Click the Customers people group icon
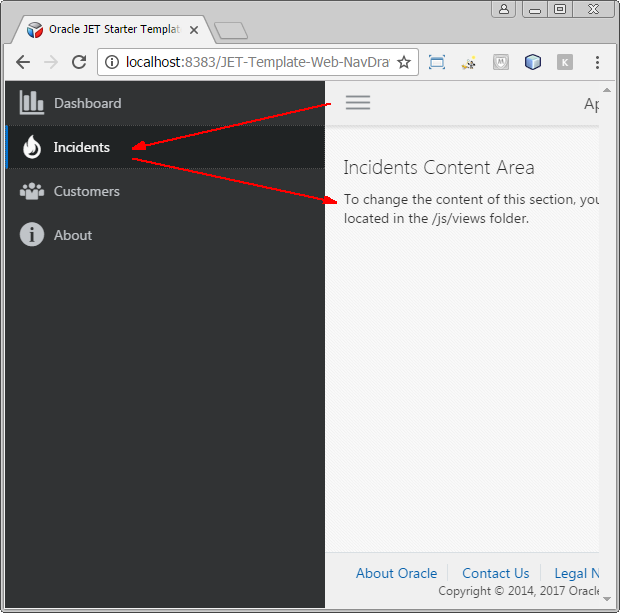This screenshot has height=613, width=620. tap(32, 191)
